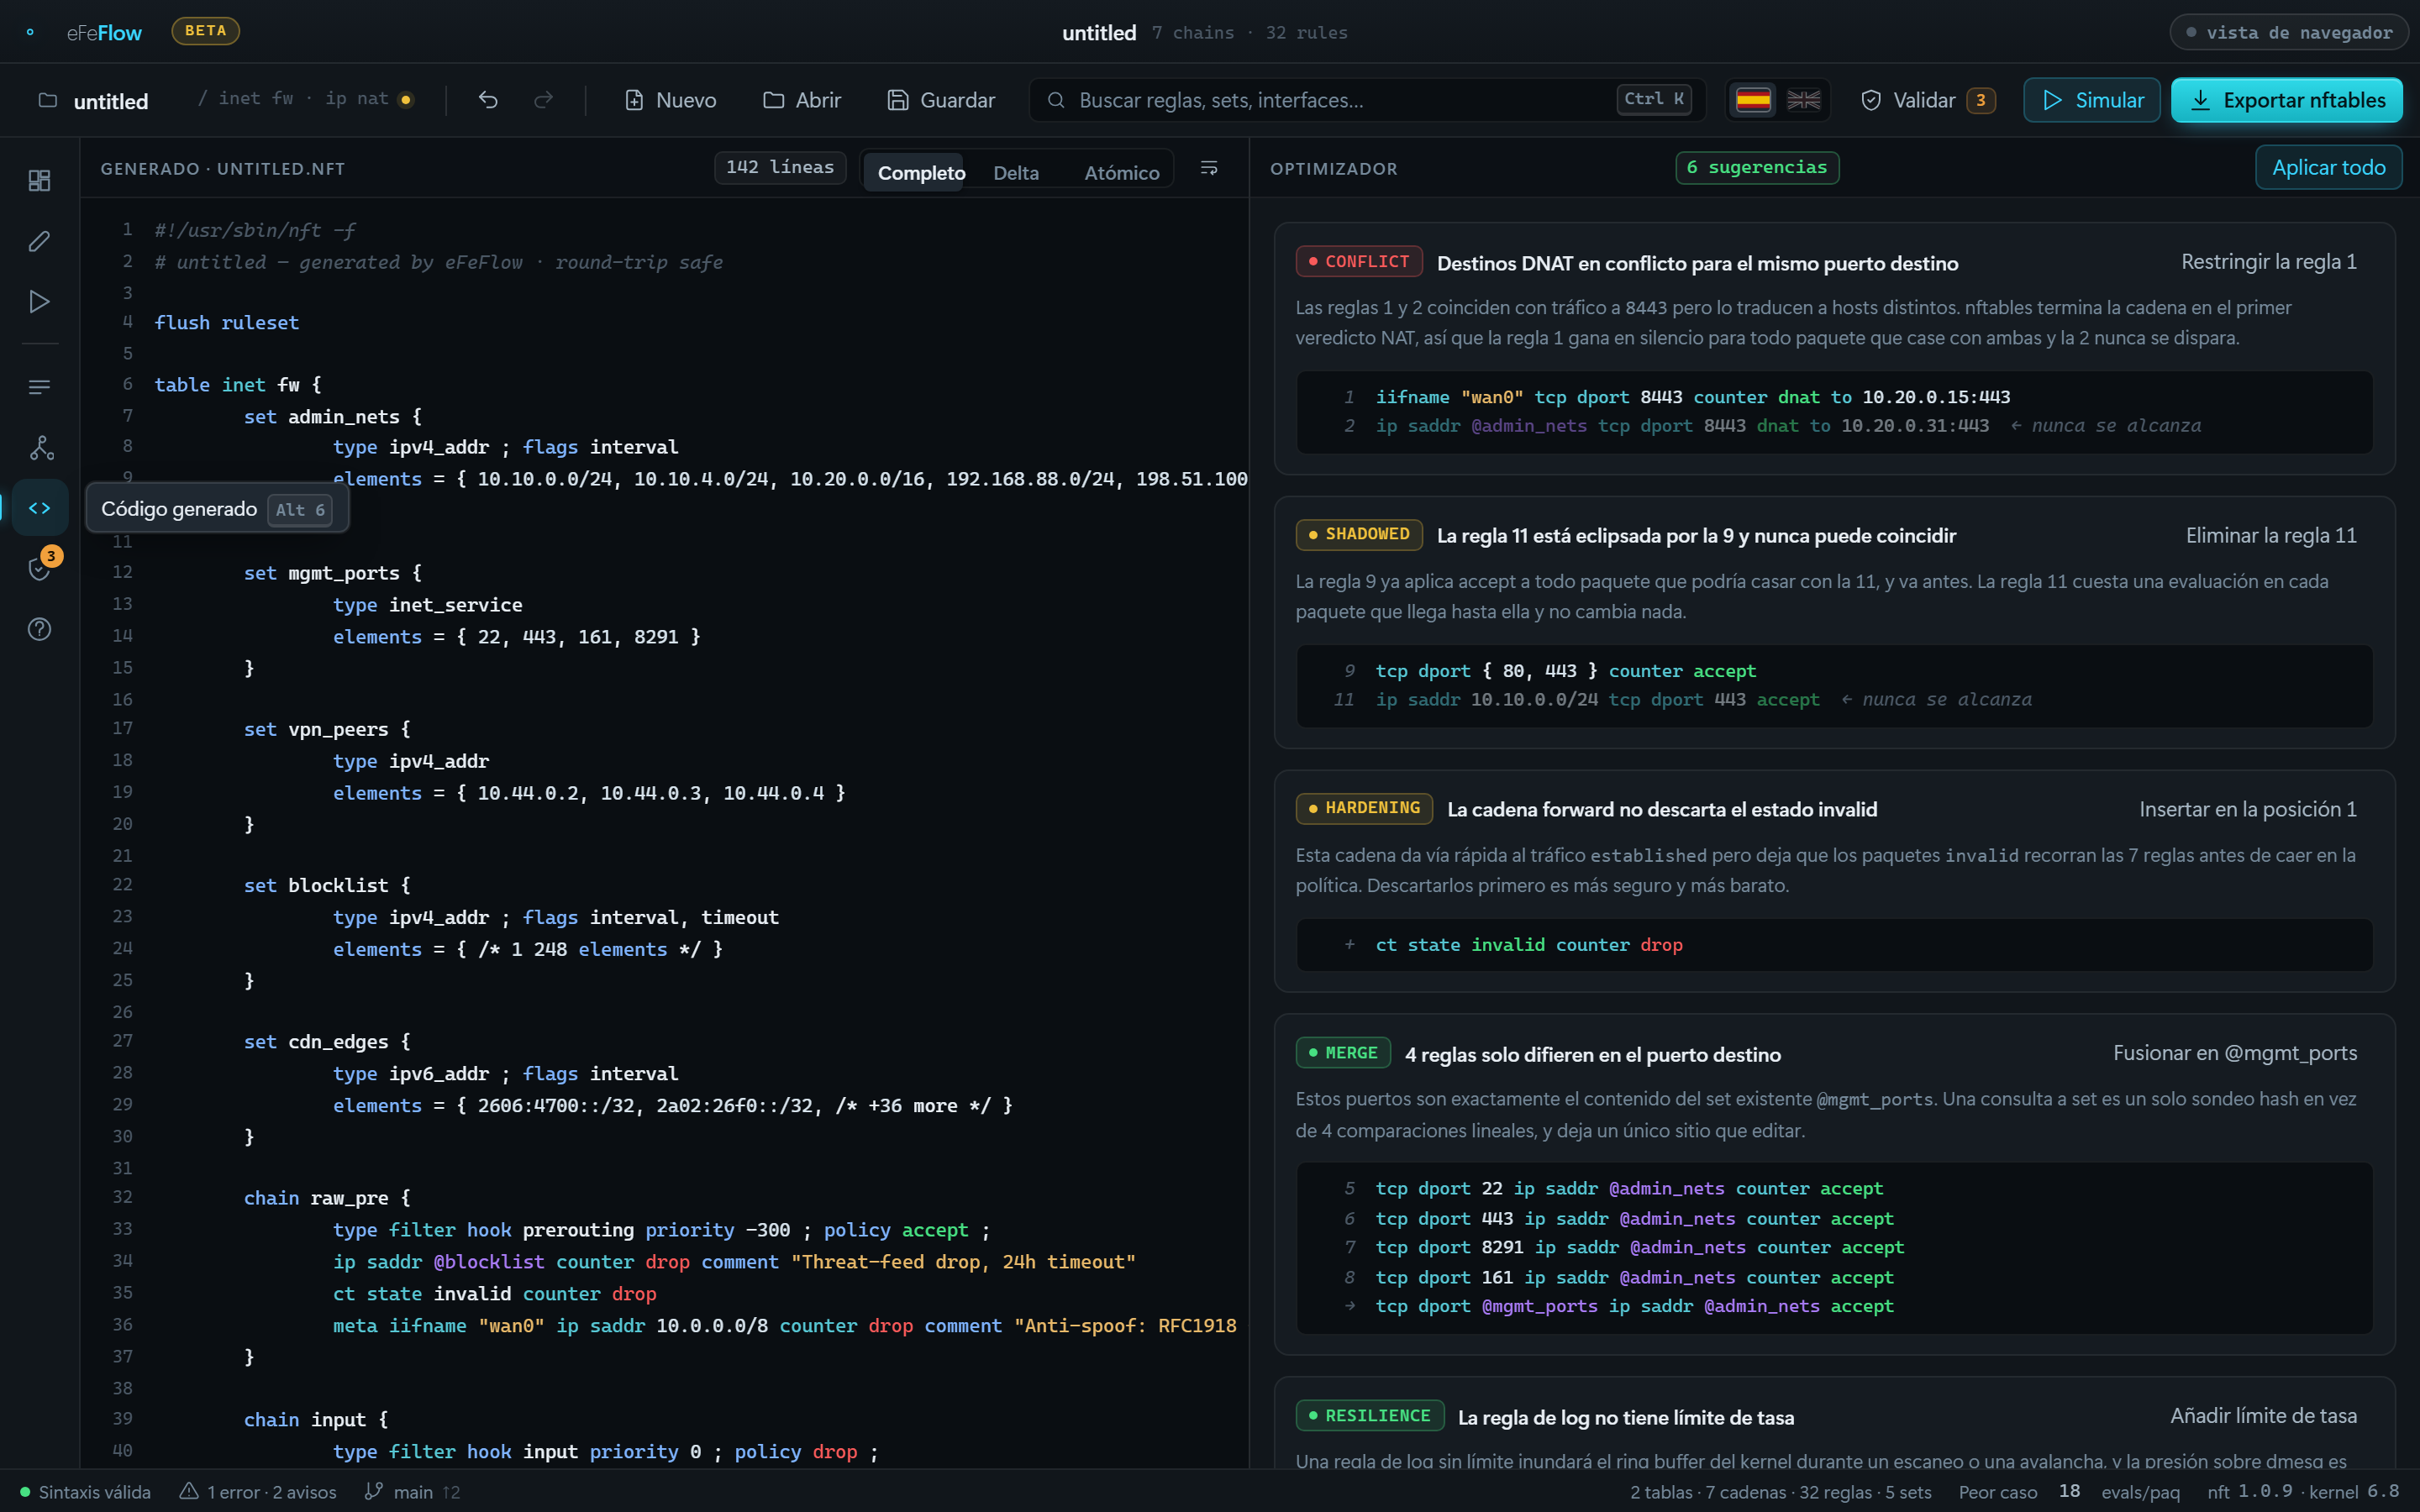Click '7 chains · 32 rules' title text
The image size is (2420, 1512).
pos(1249,33)
